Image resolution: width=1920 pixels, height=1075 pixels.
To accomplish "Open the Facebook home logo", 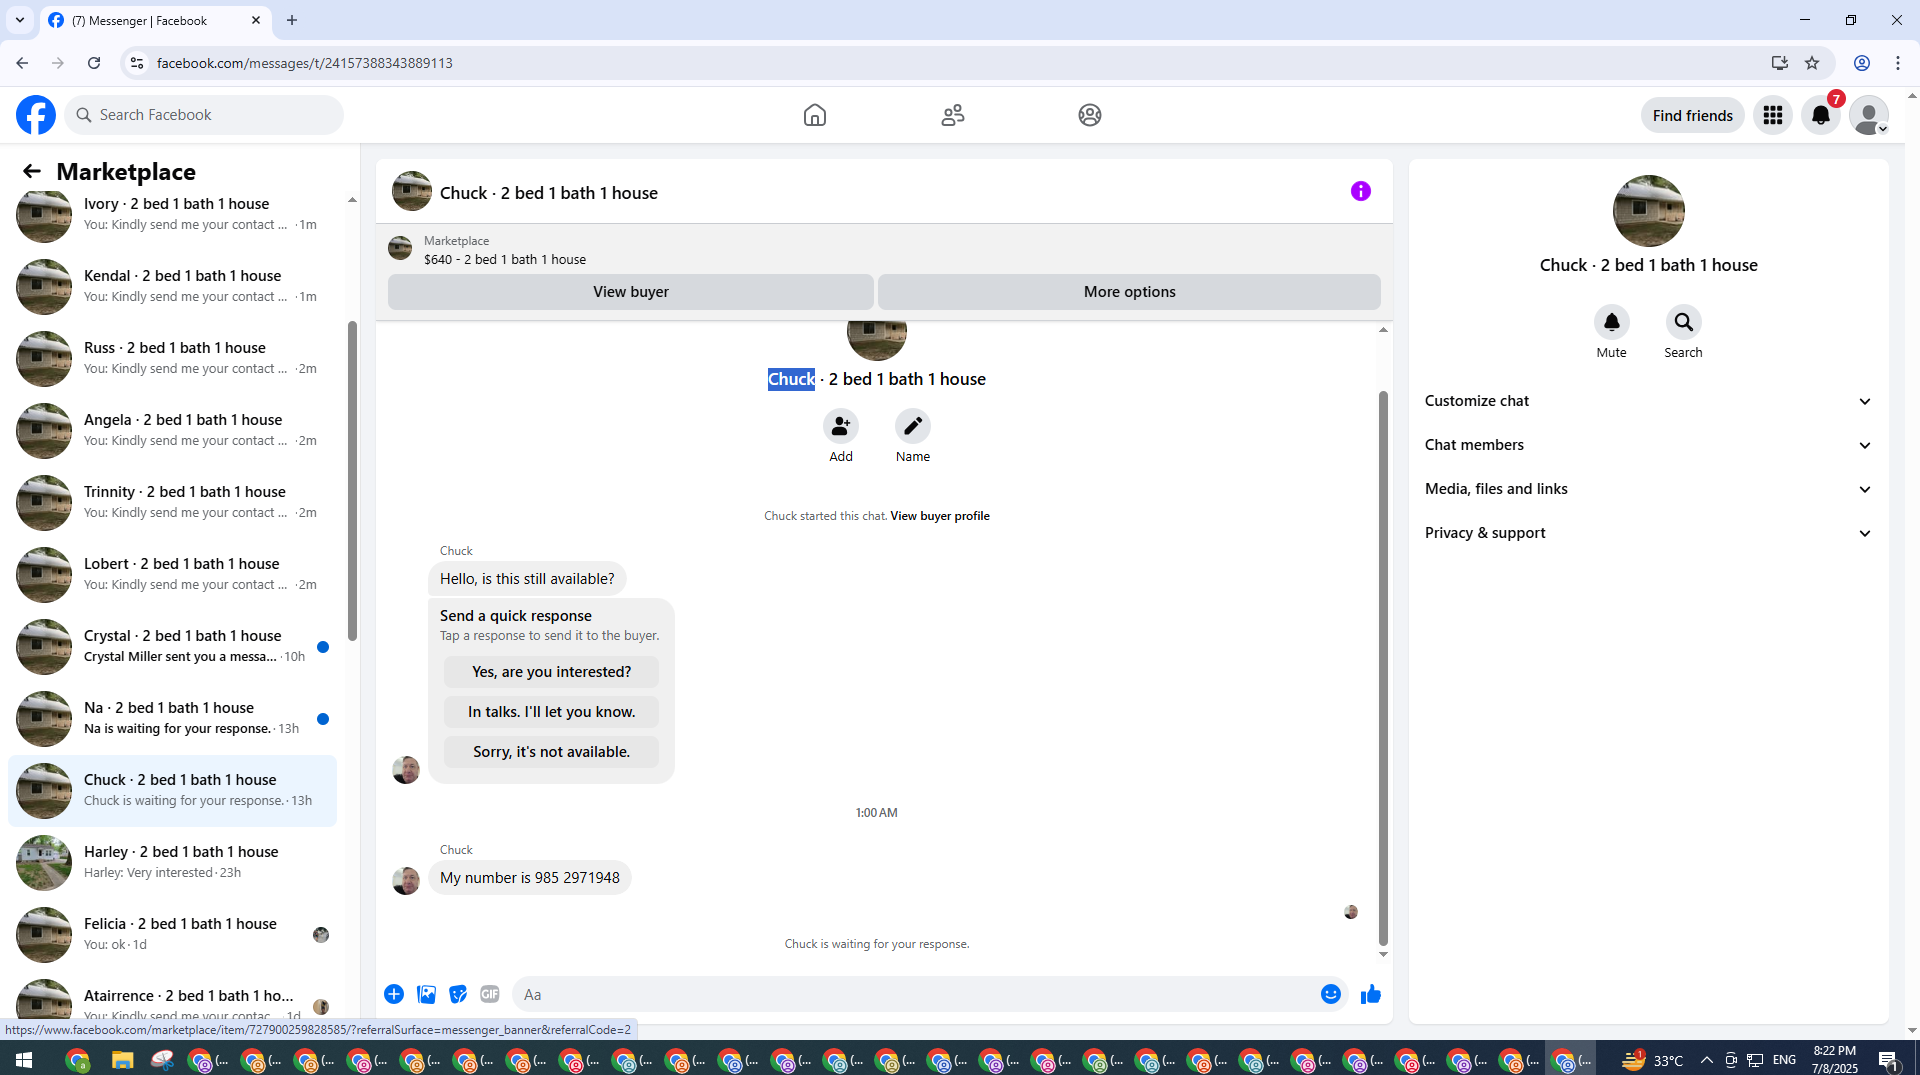I will tap(36, 115).
